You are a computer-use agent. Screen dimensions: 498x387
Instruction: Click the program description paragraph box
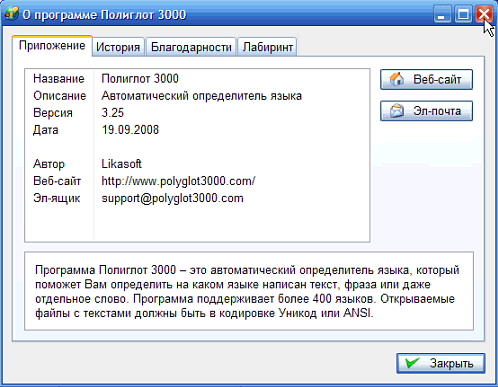click(249, 291)
